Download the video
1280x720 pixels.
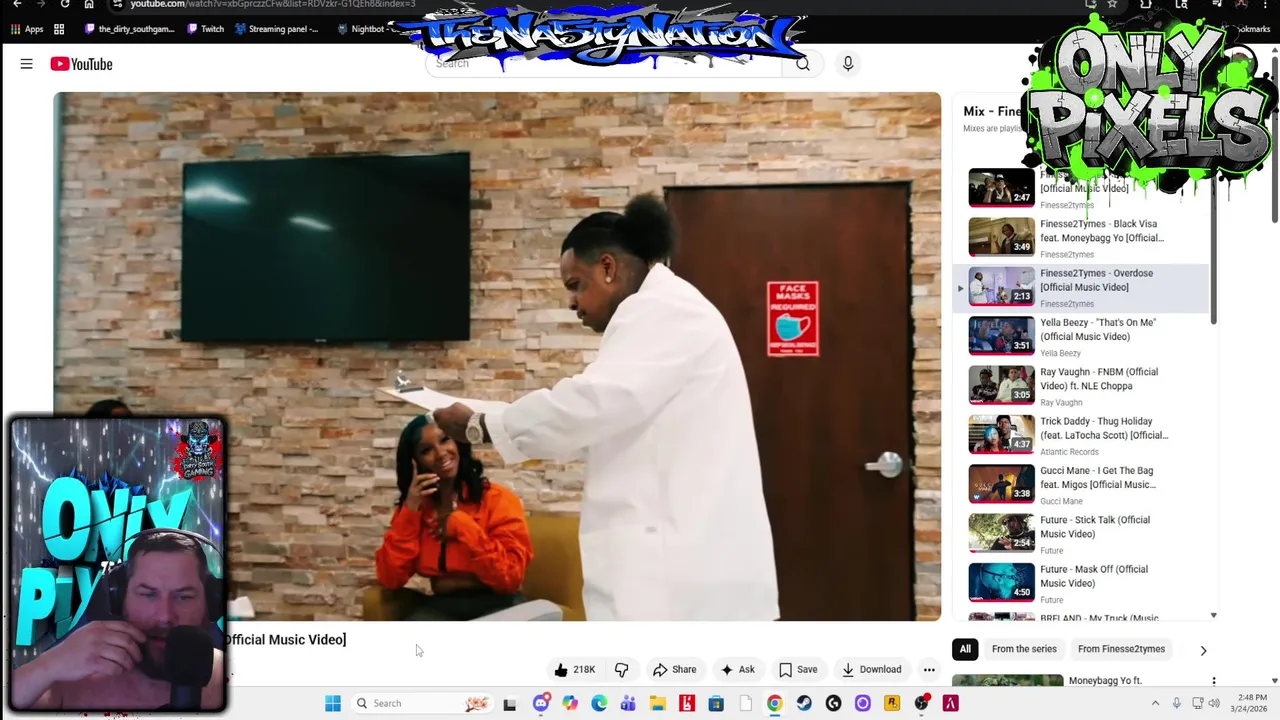click(871, 669)
